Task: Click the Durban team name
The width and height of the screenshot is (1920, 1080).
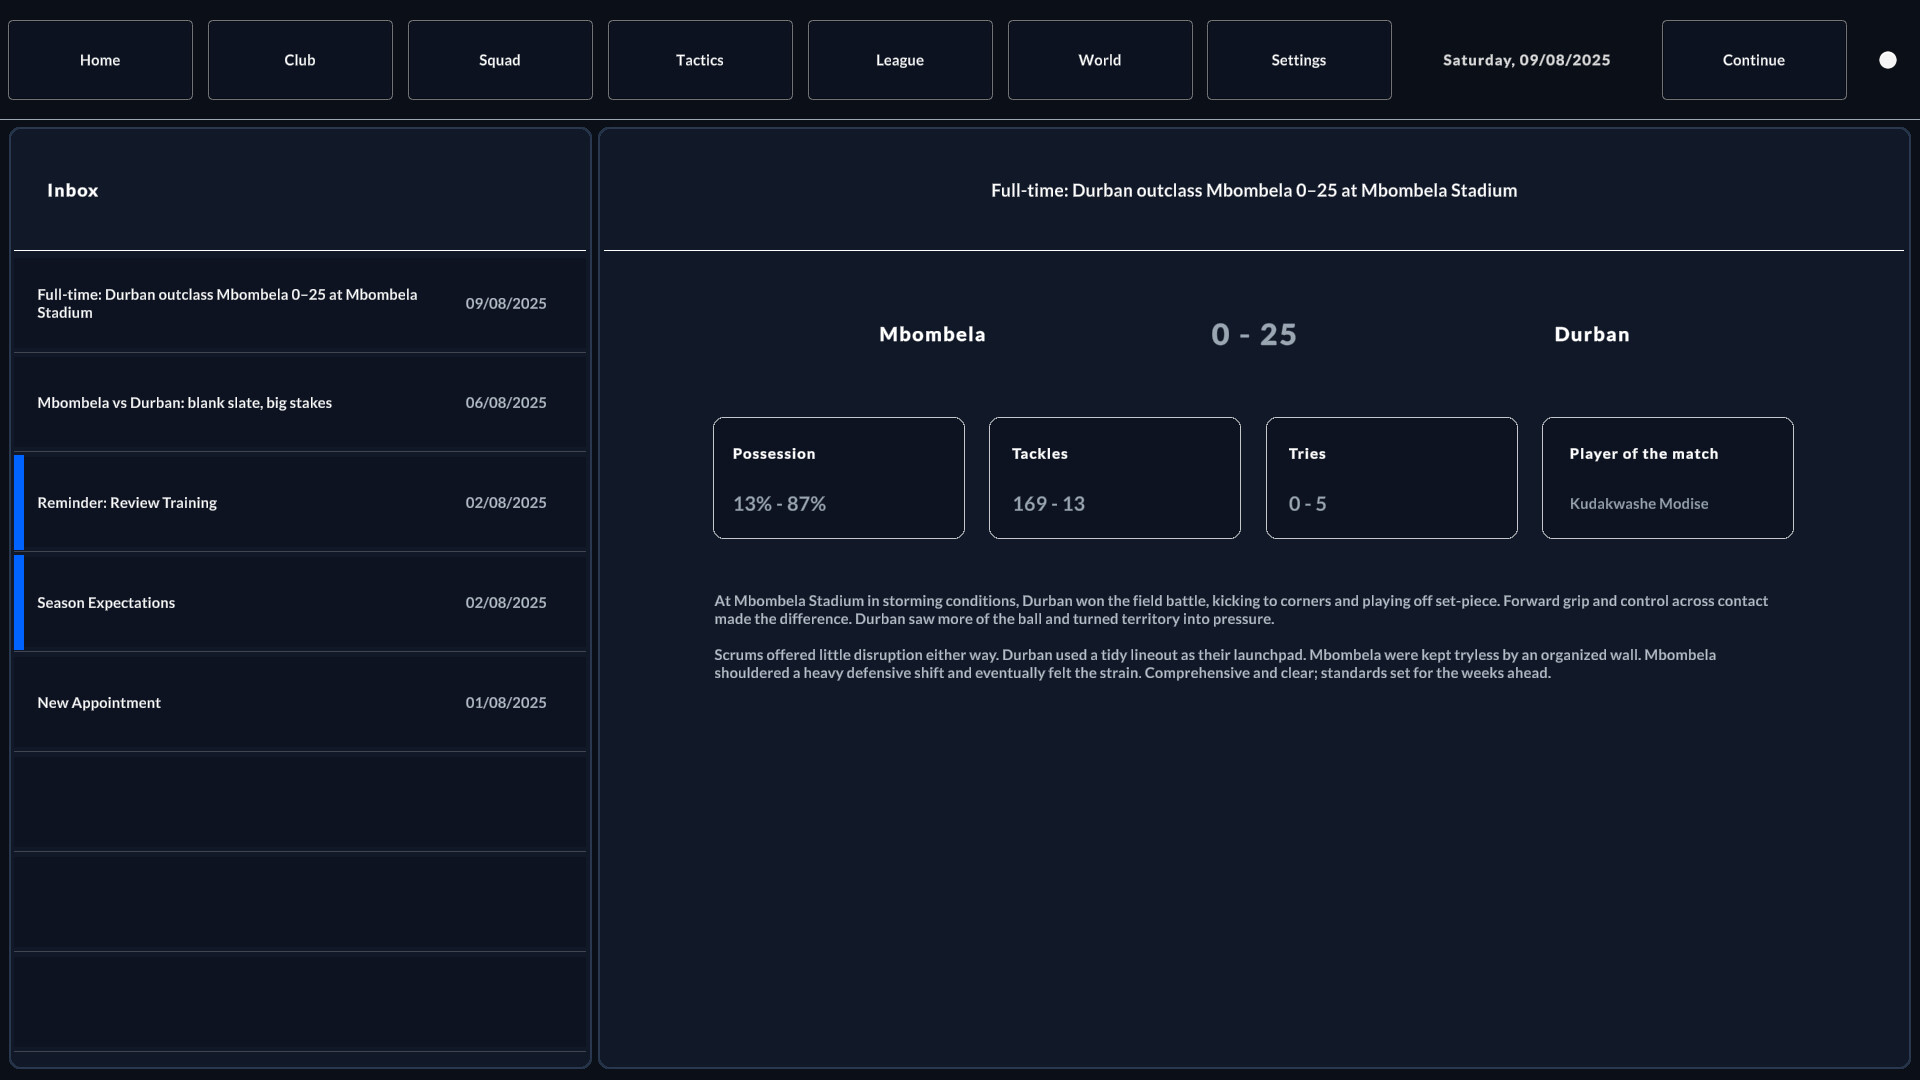Action: pyautogui.click(x=1591, y=334)
